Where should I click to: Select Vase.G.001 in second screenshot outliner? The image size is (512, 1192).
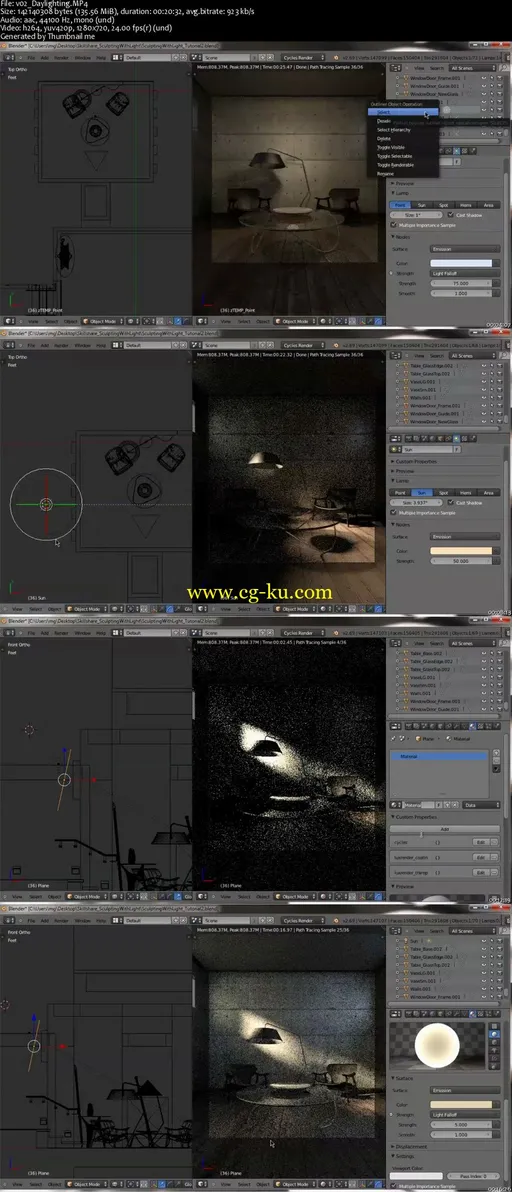tap(423, 382)
